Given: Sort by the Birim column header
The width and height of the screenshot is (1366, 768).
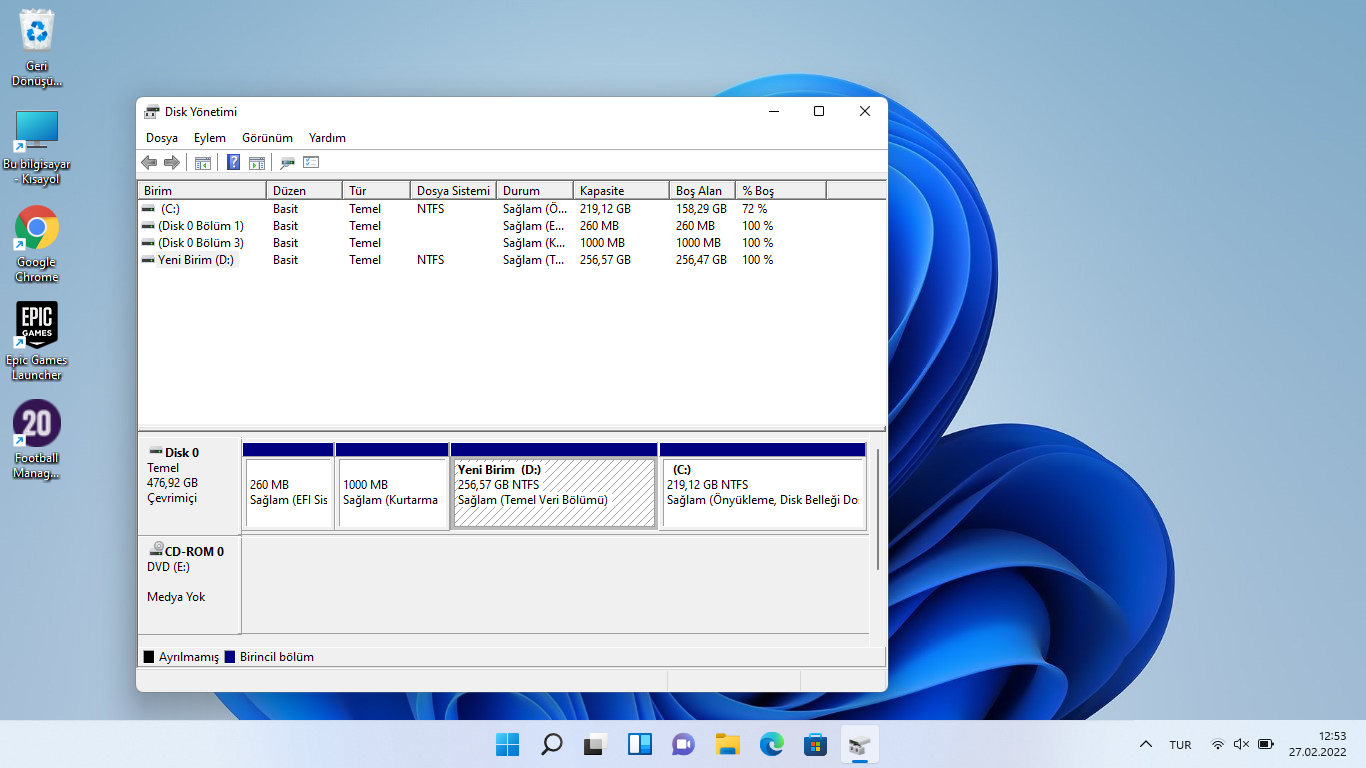Looking at the screenshot, I should [x=202, y=190].
